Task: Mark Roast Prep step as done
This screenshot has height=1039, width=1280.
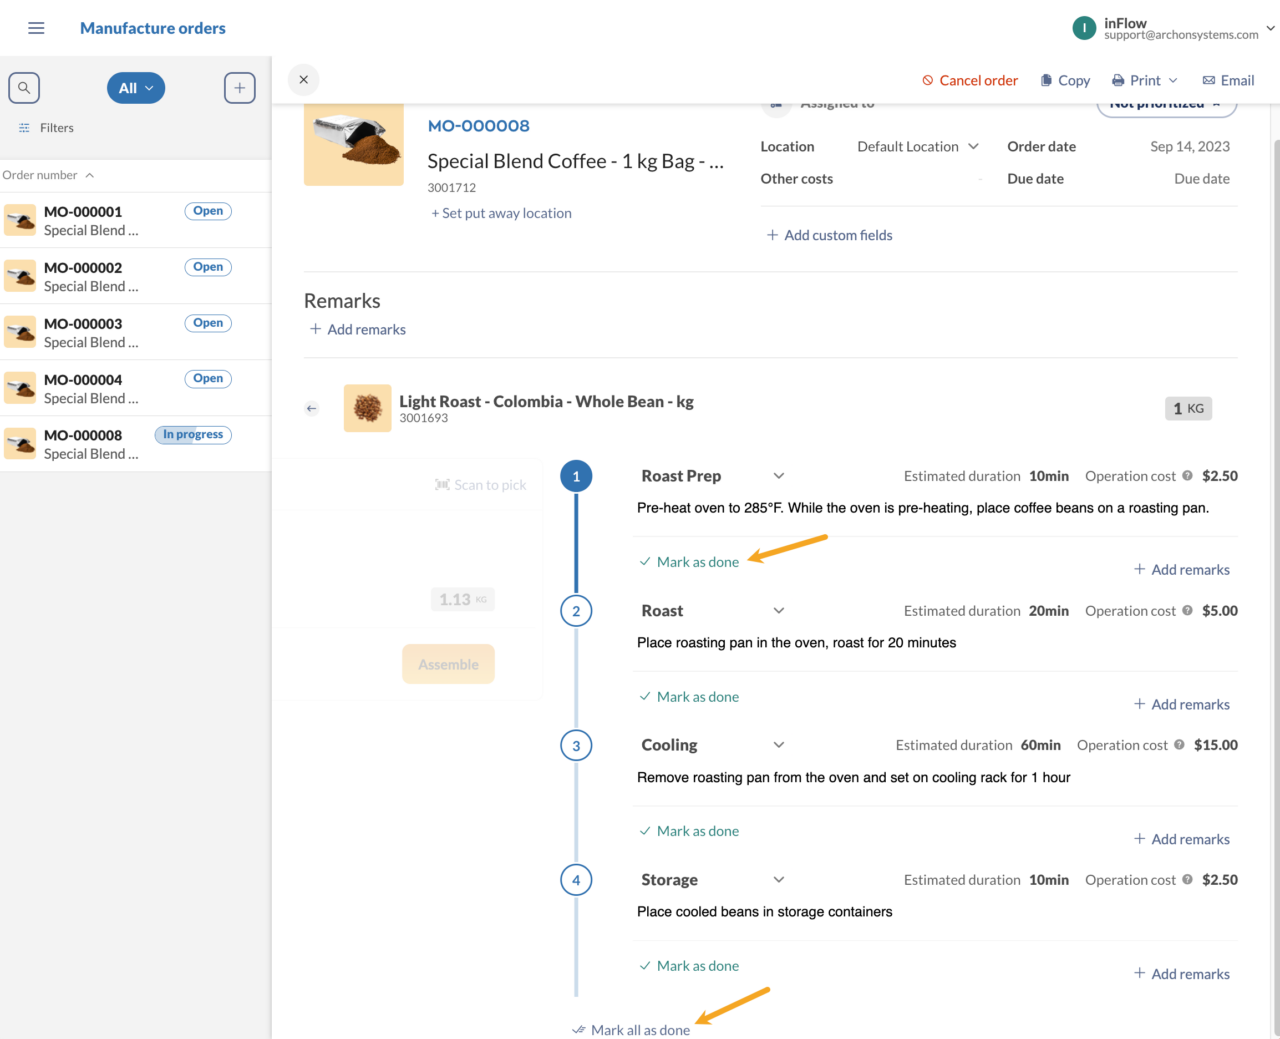Action: (x=689, y=562)
